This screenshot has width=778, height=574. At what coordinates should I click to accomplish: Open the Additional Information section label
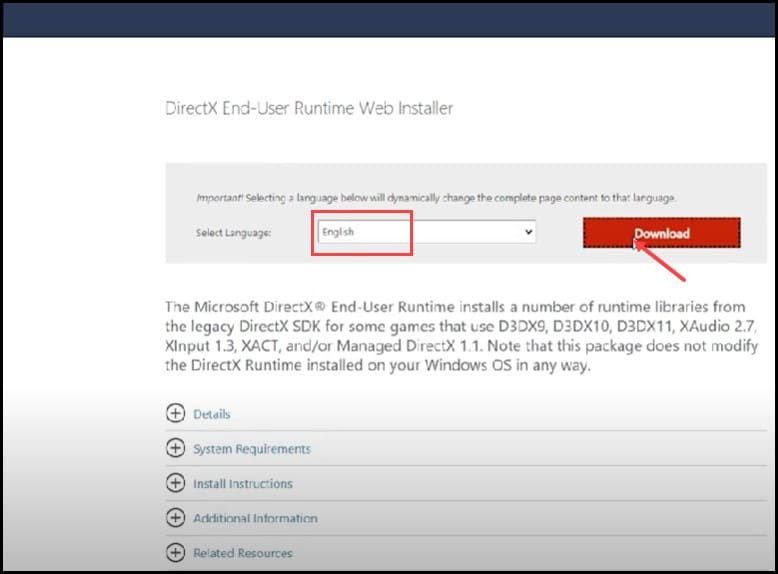(255, 518)
